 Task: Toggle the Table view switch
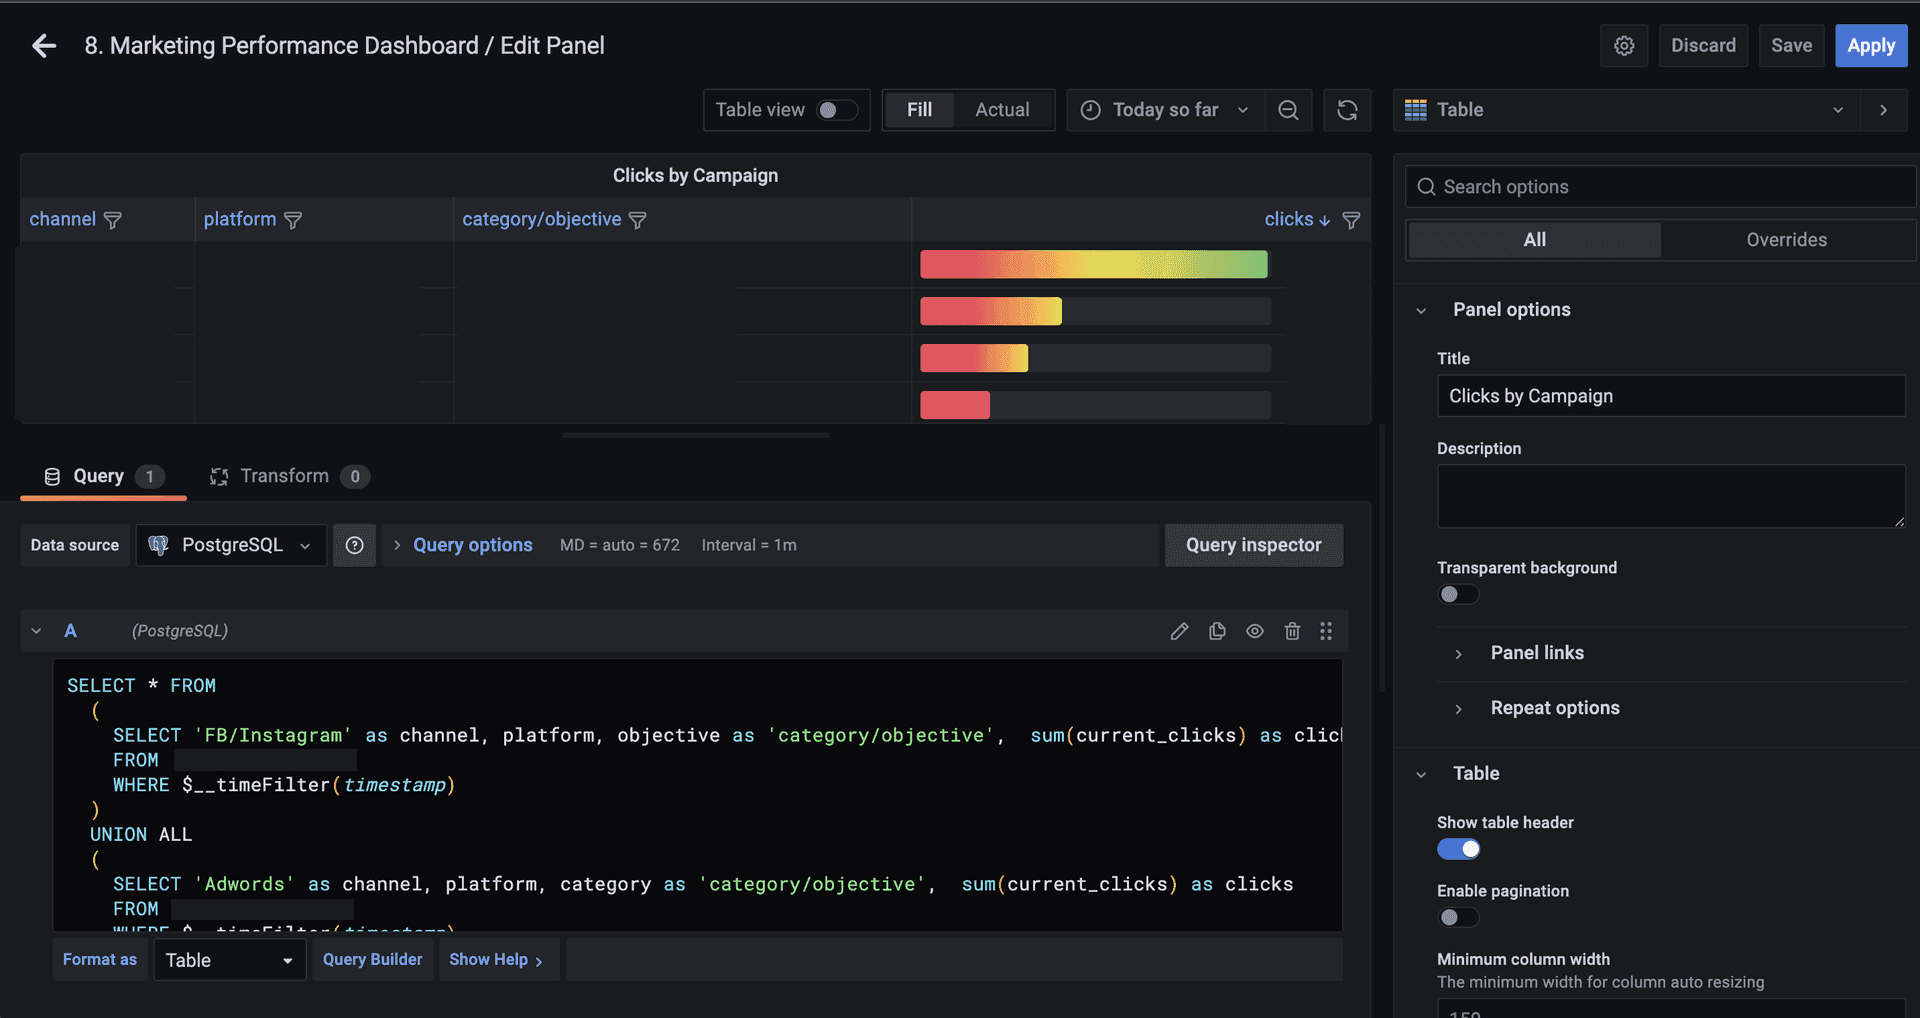coord(836,110)
